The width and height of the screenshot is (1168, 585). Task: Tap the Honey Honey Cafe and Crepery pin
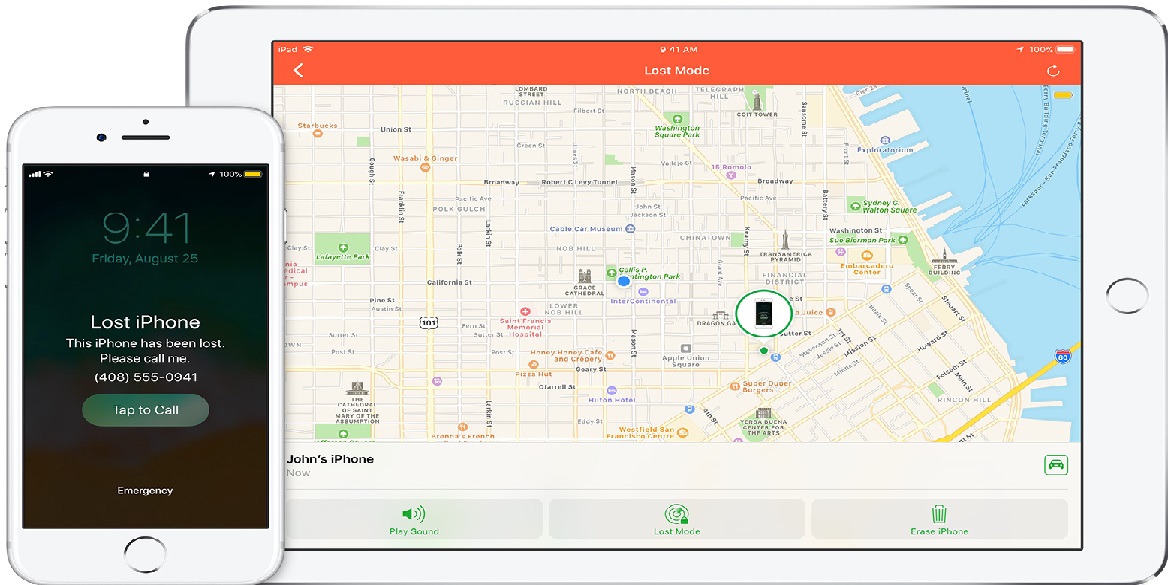tap(611, 355)
